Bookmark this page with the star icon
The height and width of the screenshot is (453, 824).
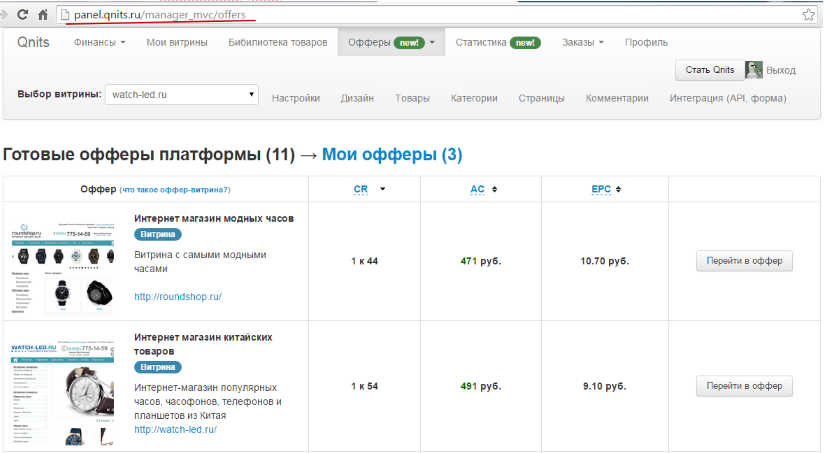pos(808,15)
